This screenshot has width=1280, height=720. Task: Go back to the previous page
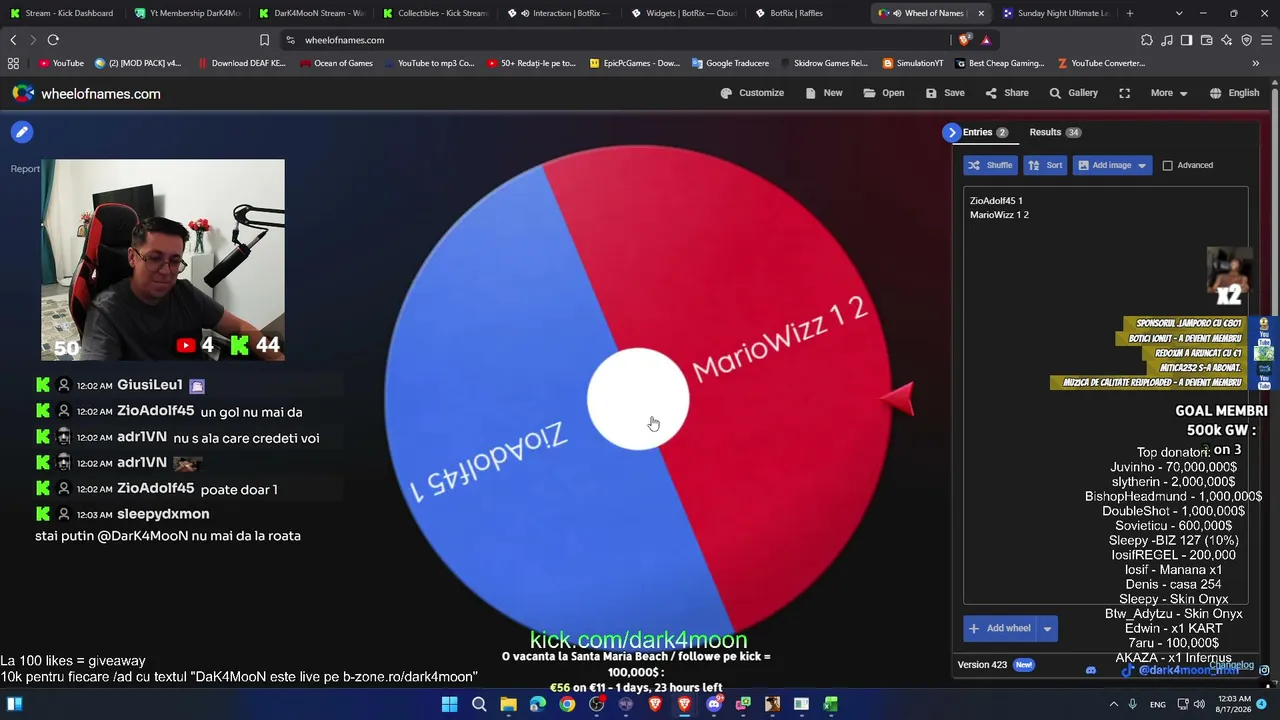click(13, 40)
